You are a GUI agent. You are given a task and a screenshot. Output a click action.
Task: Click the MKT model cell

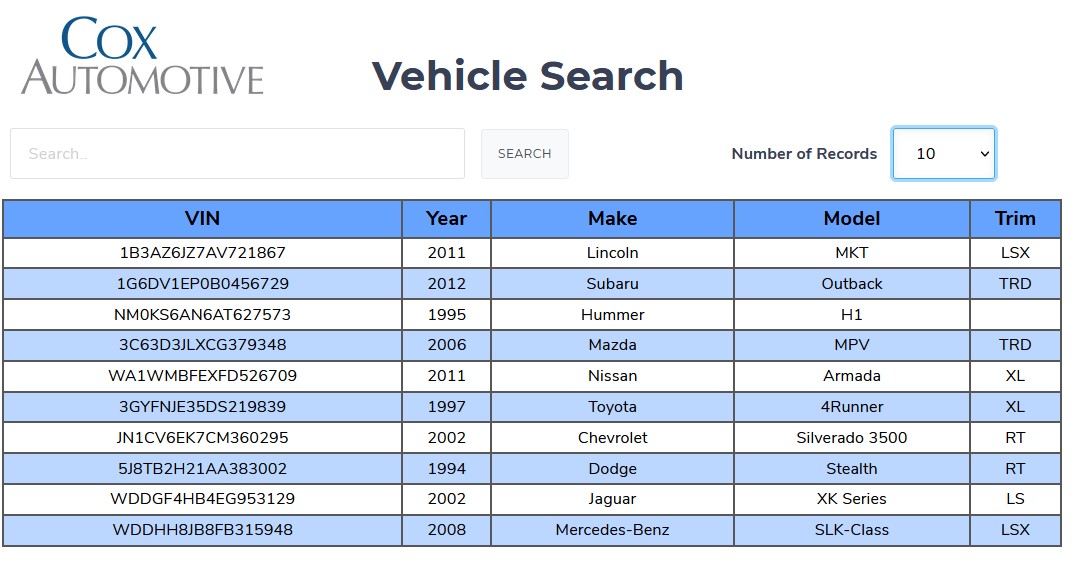(852, 253)
